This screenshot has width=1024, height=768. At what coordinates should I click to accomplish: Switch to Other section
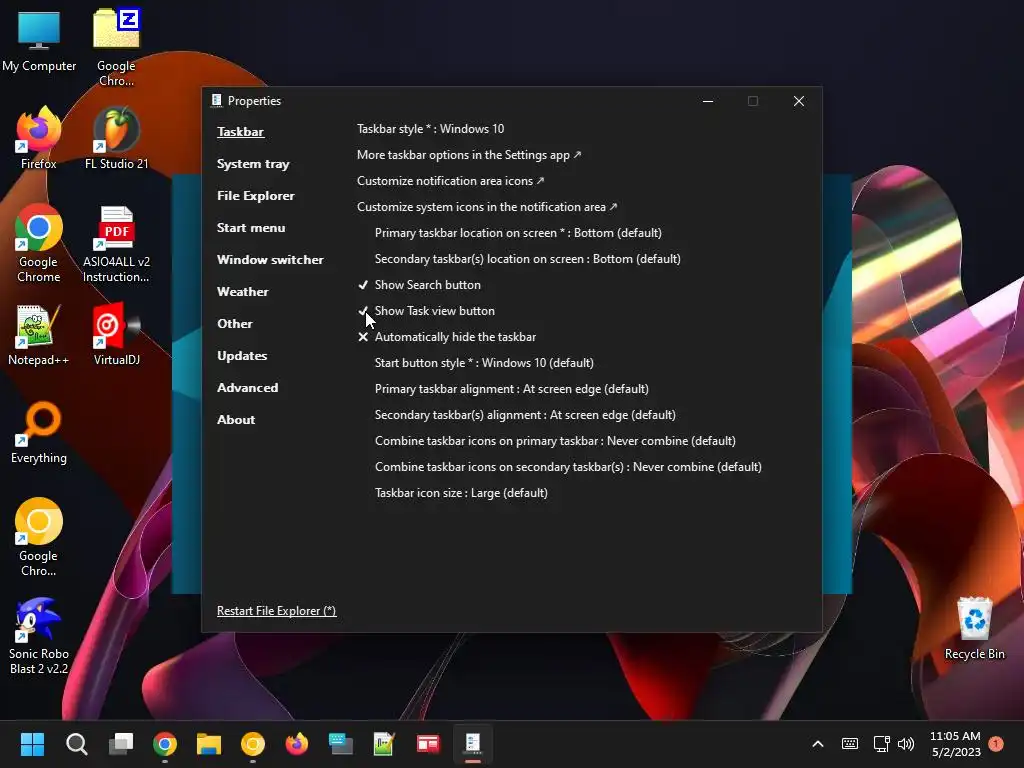click(x=234, y=324)
